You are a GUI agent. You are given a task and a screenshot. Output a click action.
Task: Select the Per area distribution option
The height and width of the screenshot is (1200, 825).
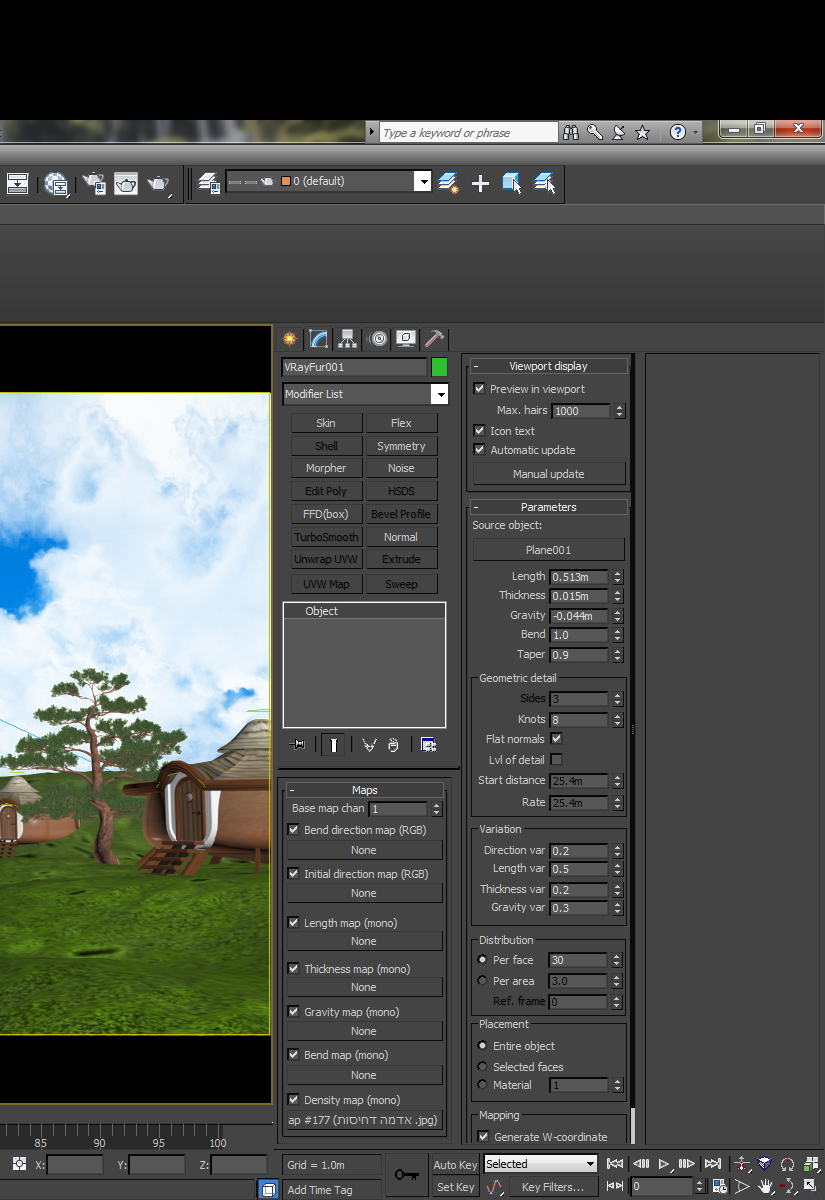pos(483,981)
